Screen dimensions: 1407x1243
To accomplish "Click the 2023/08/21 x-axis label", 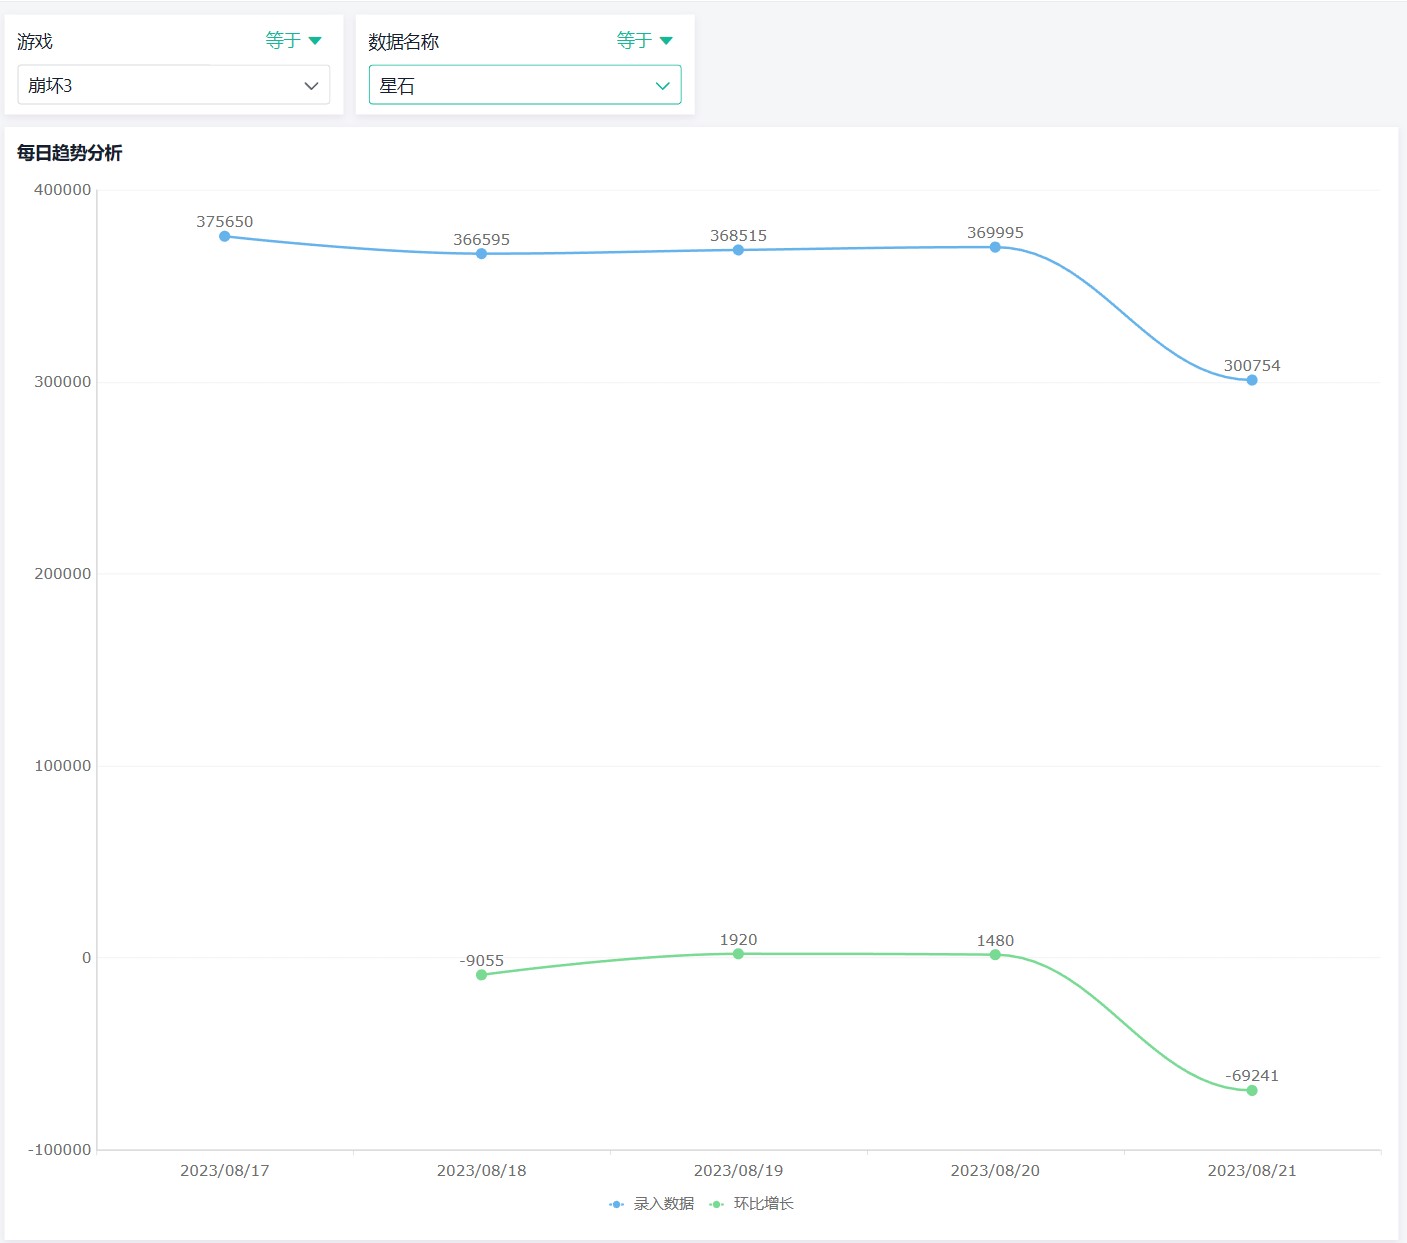I will click(x=1252, y=1170).
